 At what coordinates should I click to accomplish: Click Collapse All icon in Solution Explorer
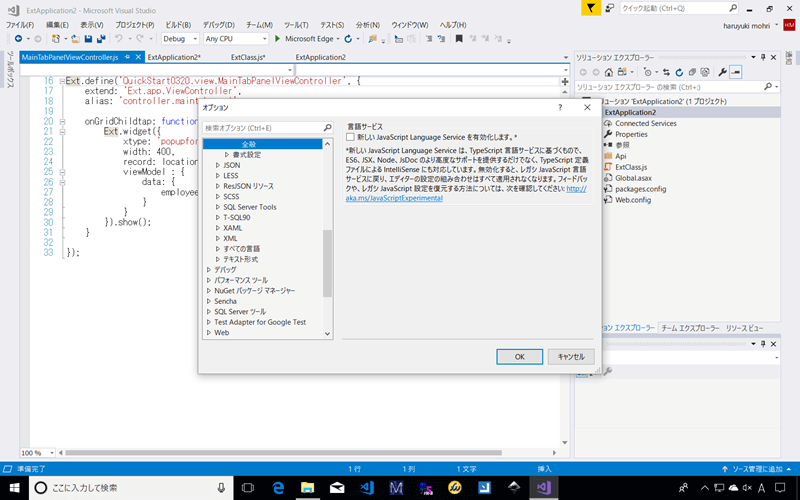point(692,72)
